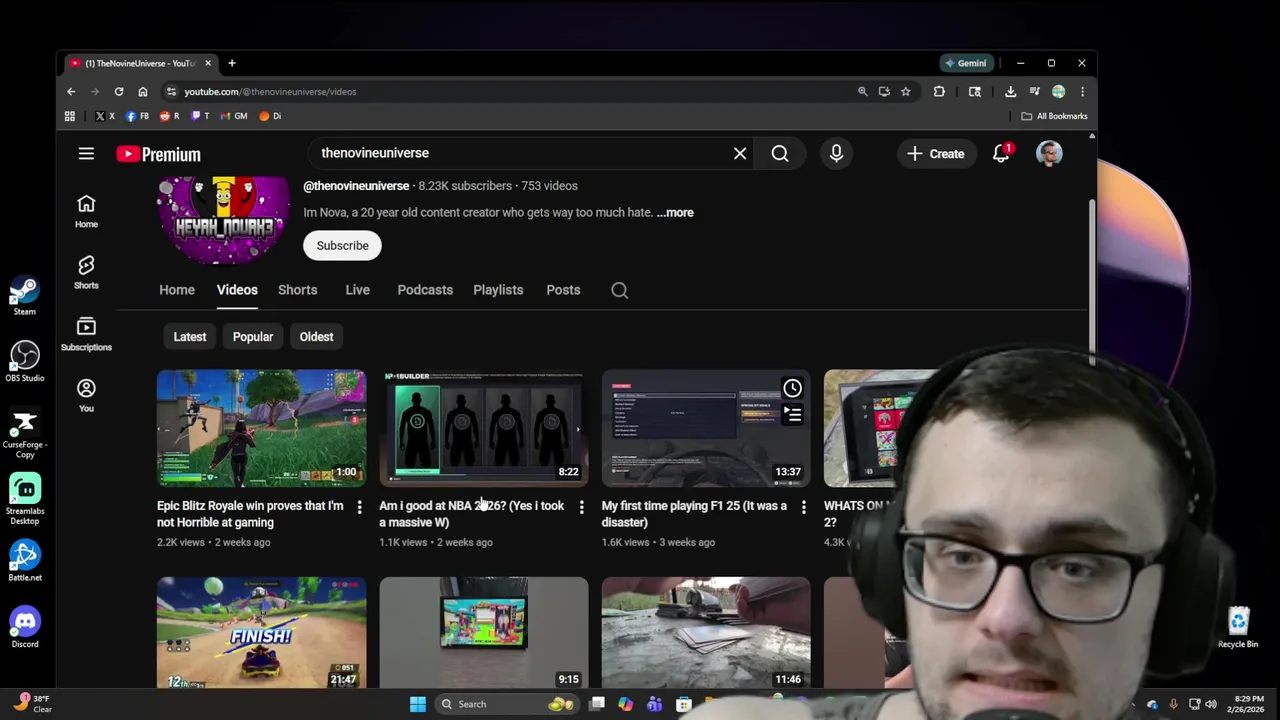Image resolution: width=1280 pixels, height=720 pixels.
Task: Launch Steam from the desktop
Action: tap(25, 296)
